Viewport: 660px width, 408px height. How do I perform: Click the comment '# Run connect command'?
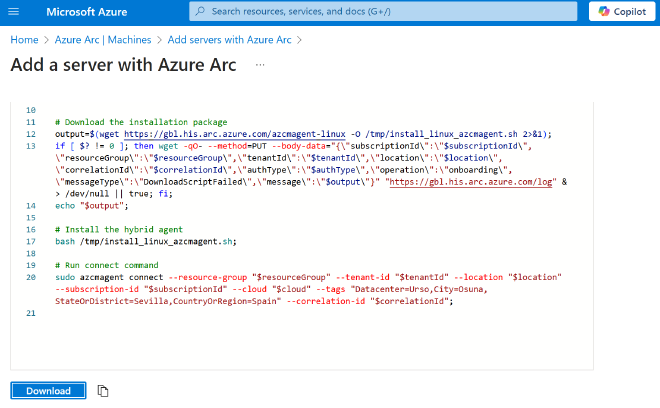point(106,265)
